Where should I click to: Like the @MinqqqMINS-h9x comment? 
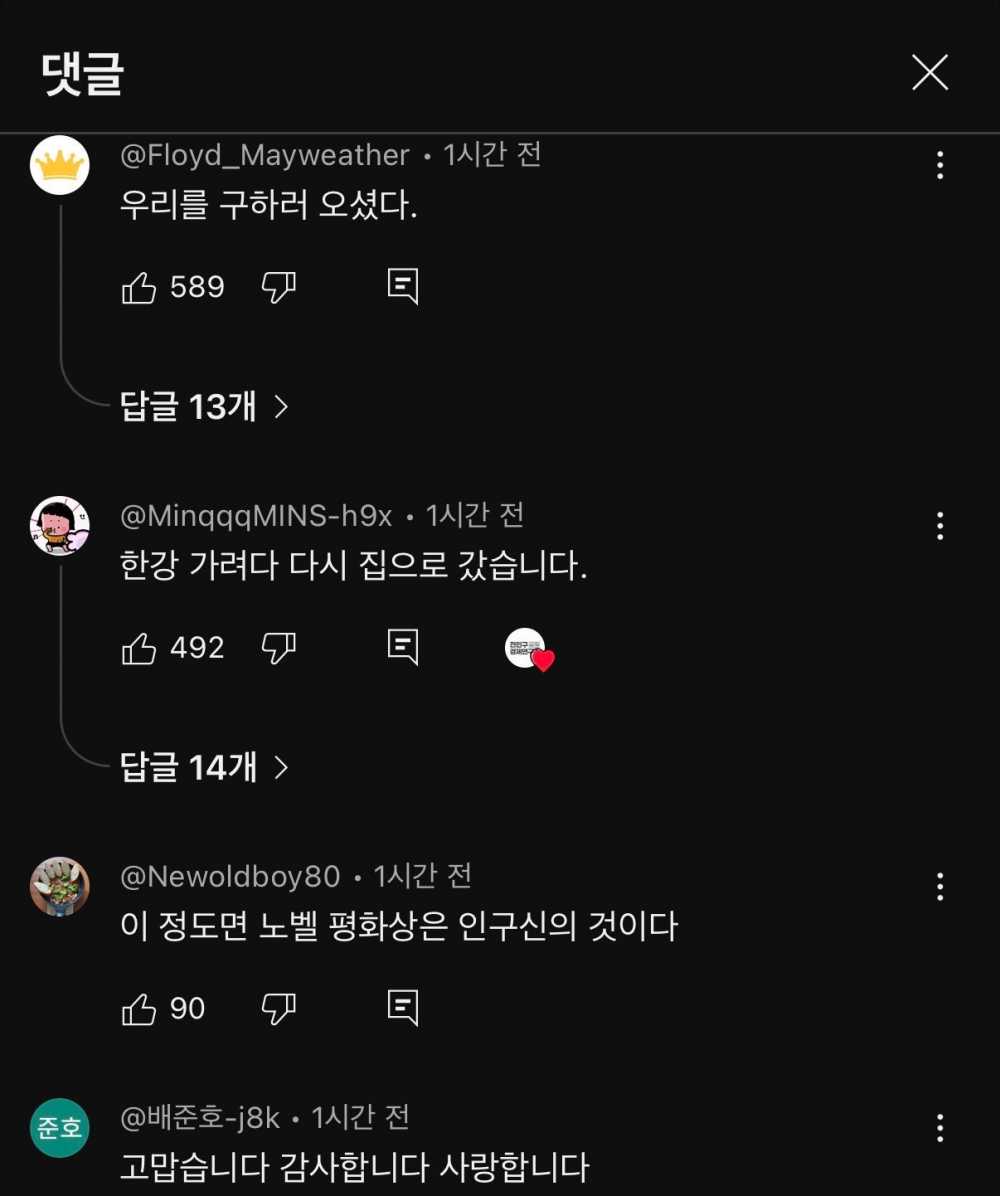coord(140,649)
